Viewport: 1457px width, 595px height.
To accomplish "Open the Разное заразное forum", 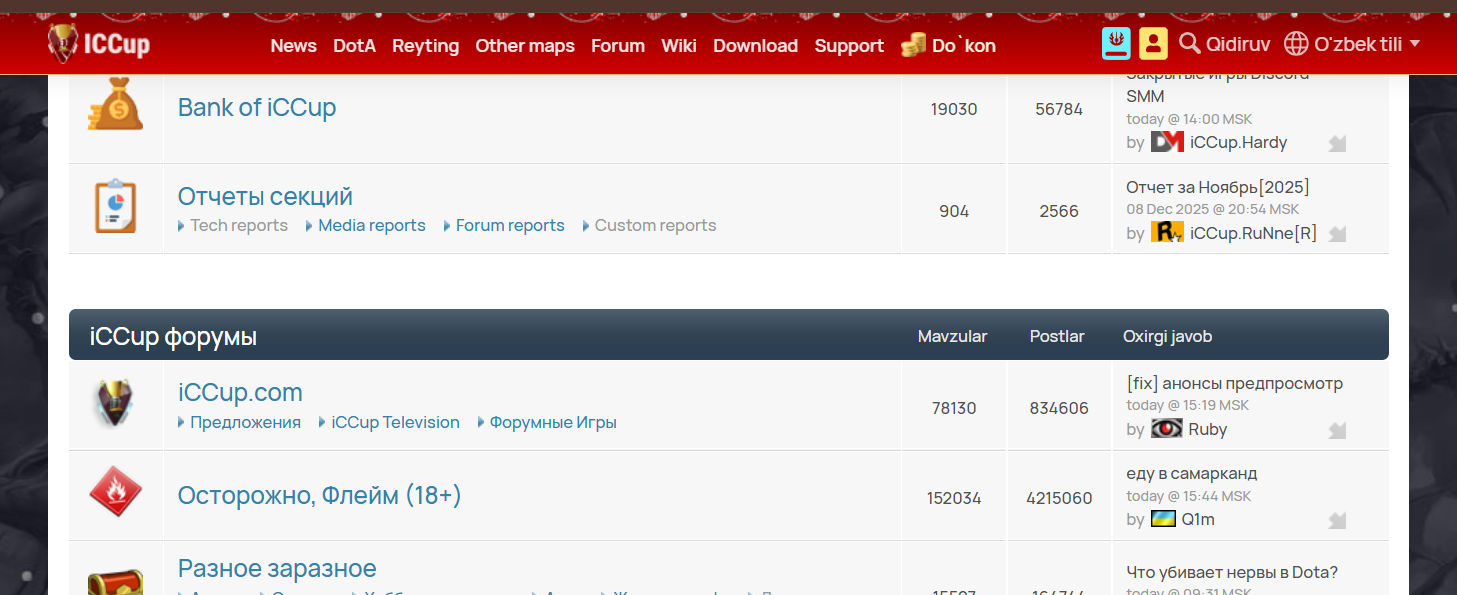I will tap(277, 568).
